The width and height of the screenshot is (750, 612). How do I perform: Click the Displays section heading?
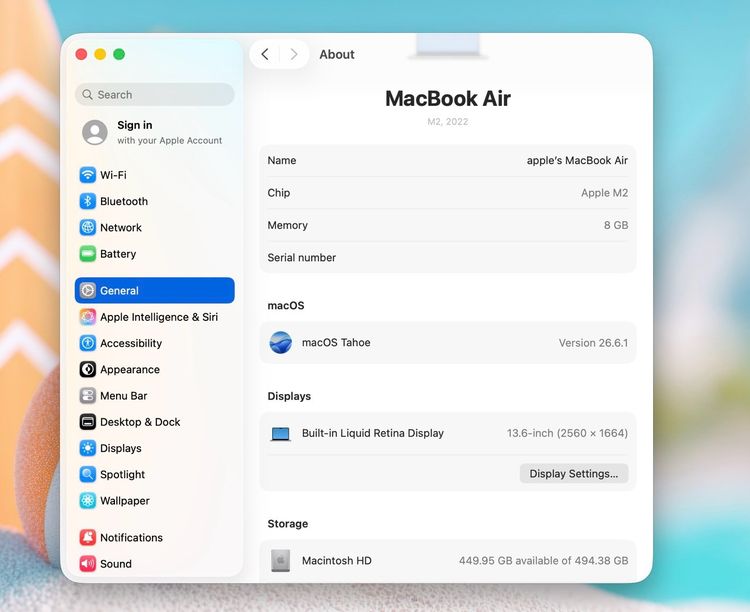tap(289, 396)
